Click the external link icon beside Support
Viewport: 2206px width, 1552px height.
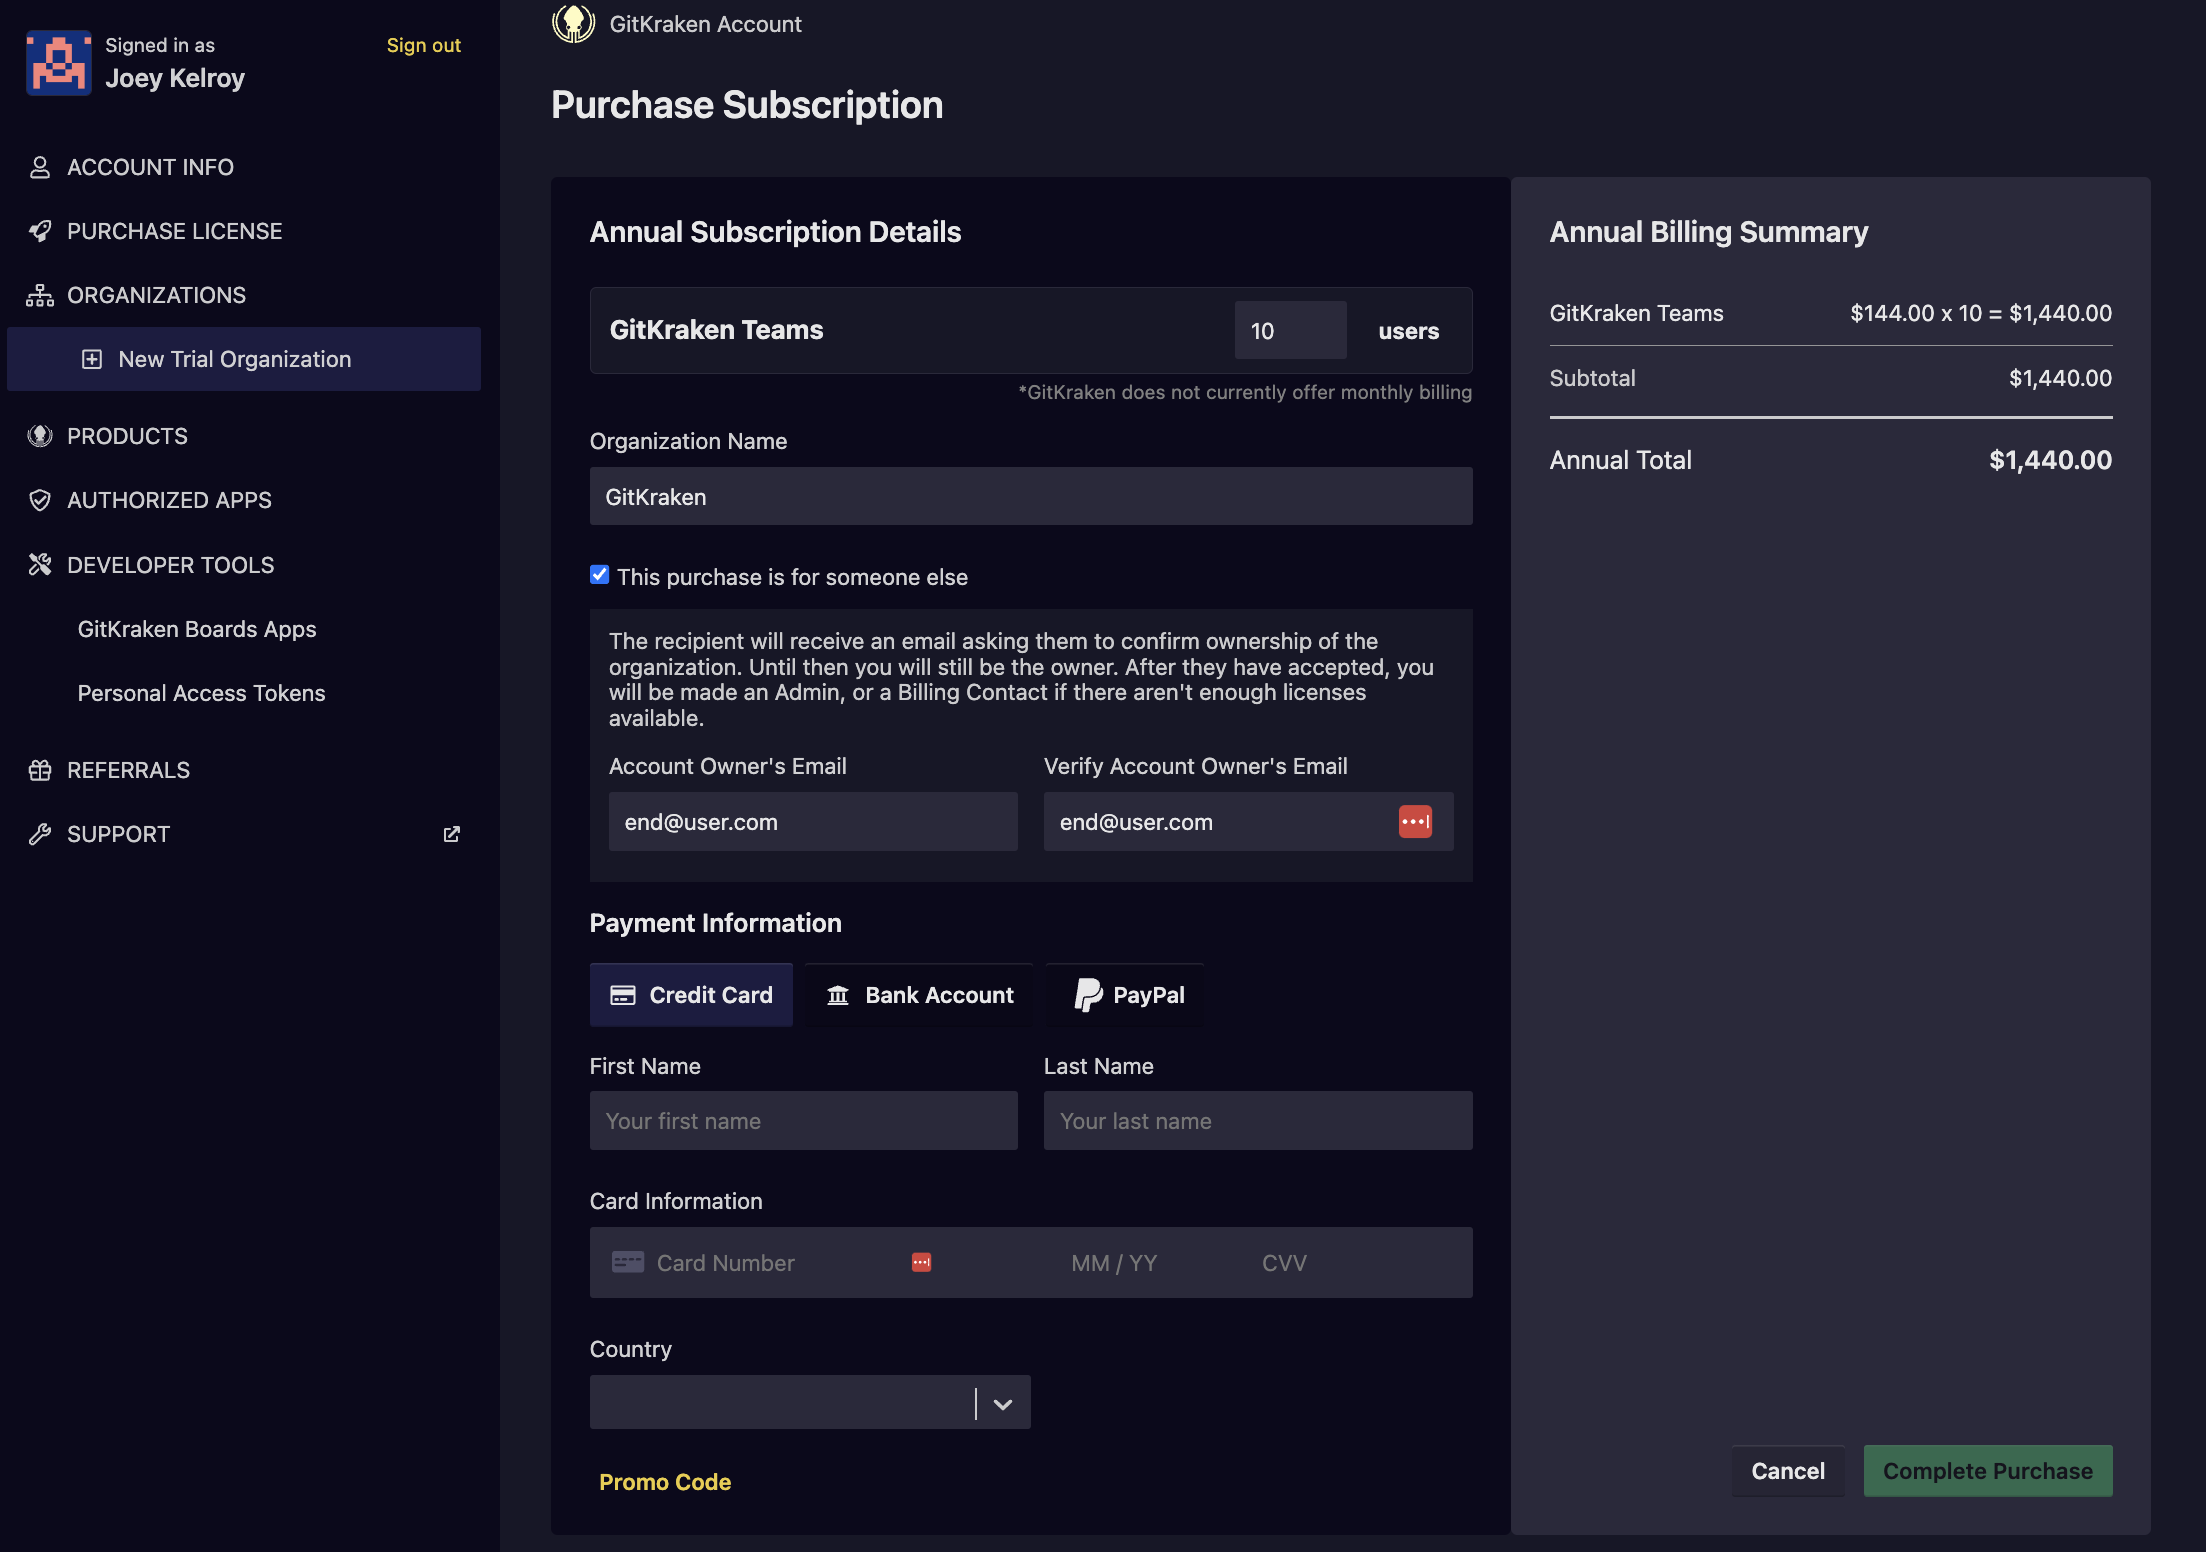pos(452,834)
